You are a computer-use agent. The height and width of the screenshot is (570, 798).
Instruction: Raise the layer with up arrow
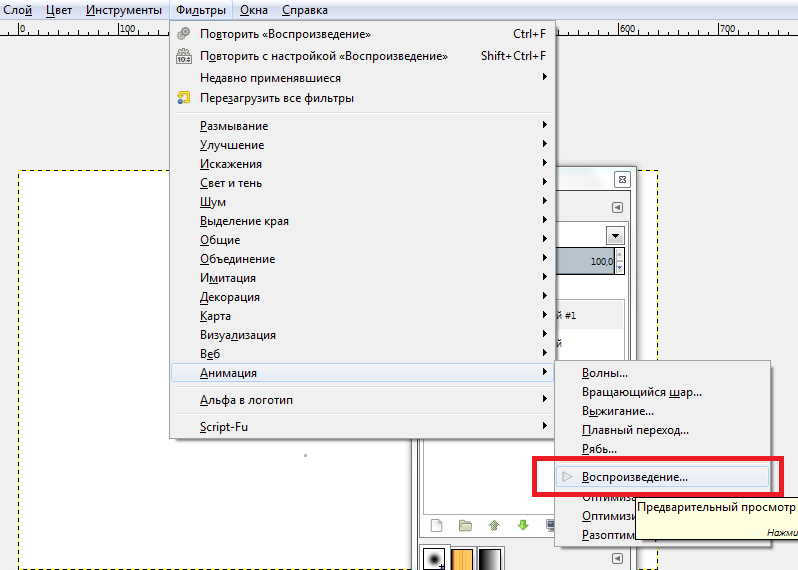(494, 526)
